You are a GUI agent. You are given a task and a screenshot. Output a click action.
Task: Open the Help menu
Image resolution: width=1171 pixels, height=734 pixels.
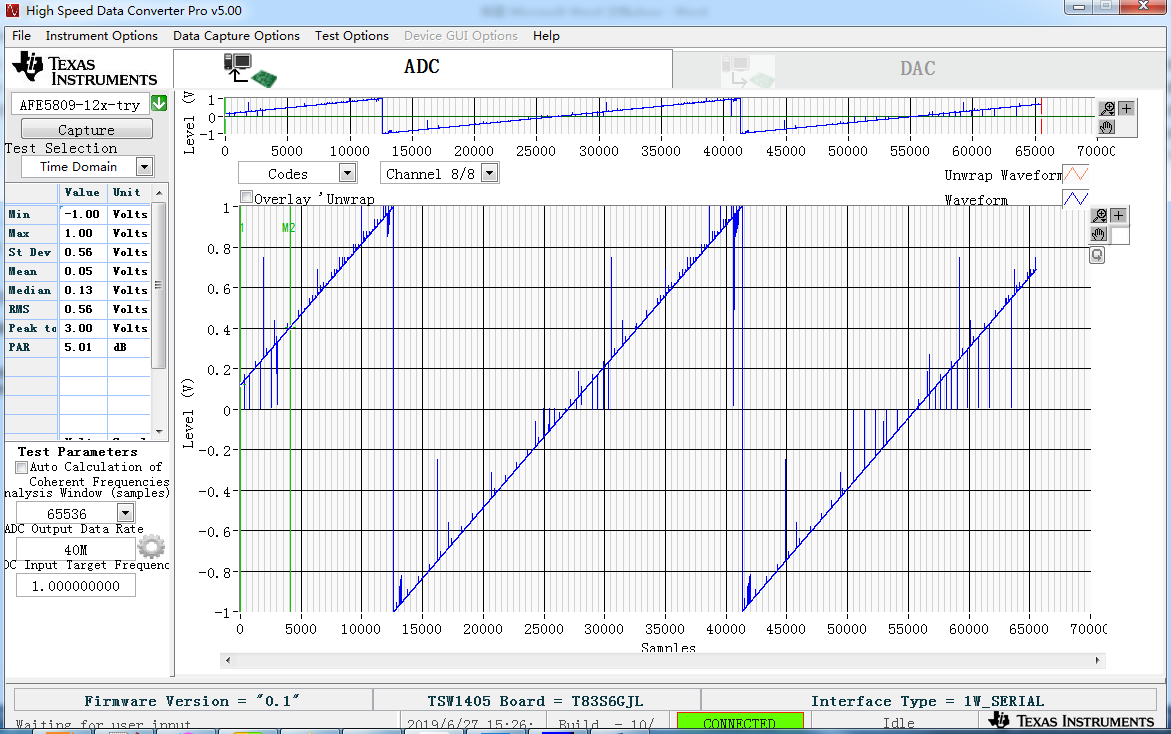546,36
